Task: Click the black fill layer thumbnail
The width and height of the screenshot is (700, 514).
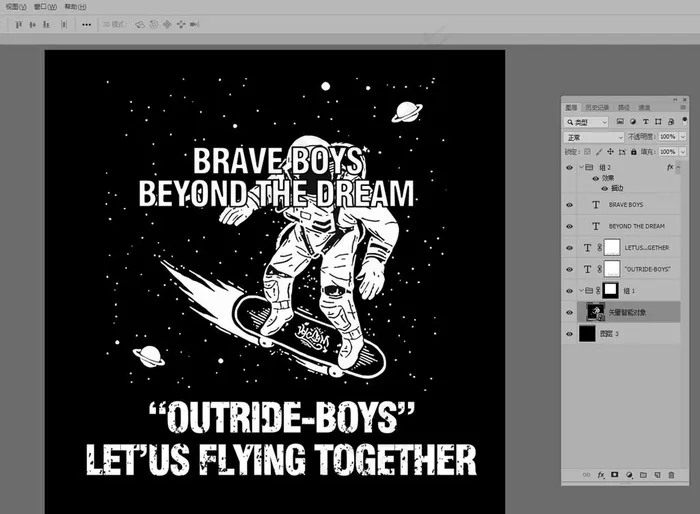Action: [587, 334]
